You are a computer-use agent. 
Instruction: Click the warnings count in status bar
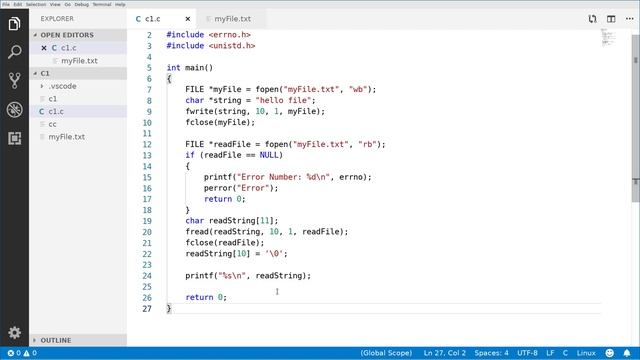(30, 353)
